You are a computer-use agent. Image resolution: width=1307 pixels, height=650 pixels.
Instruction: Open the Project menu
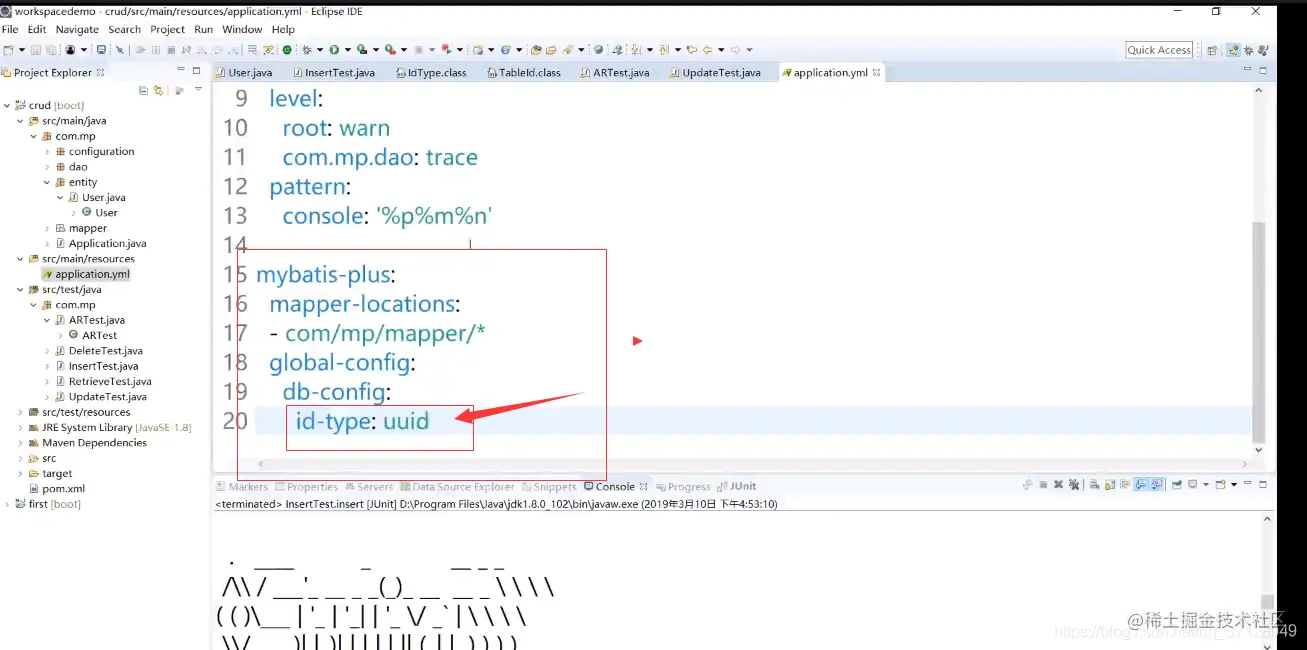[x=167, y=29]
